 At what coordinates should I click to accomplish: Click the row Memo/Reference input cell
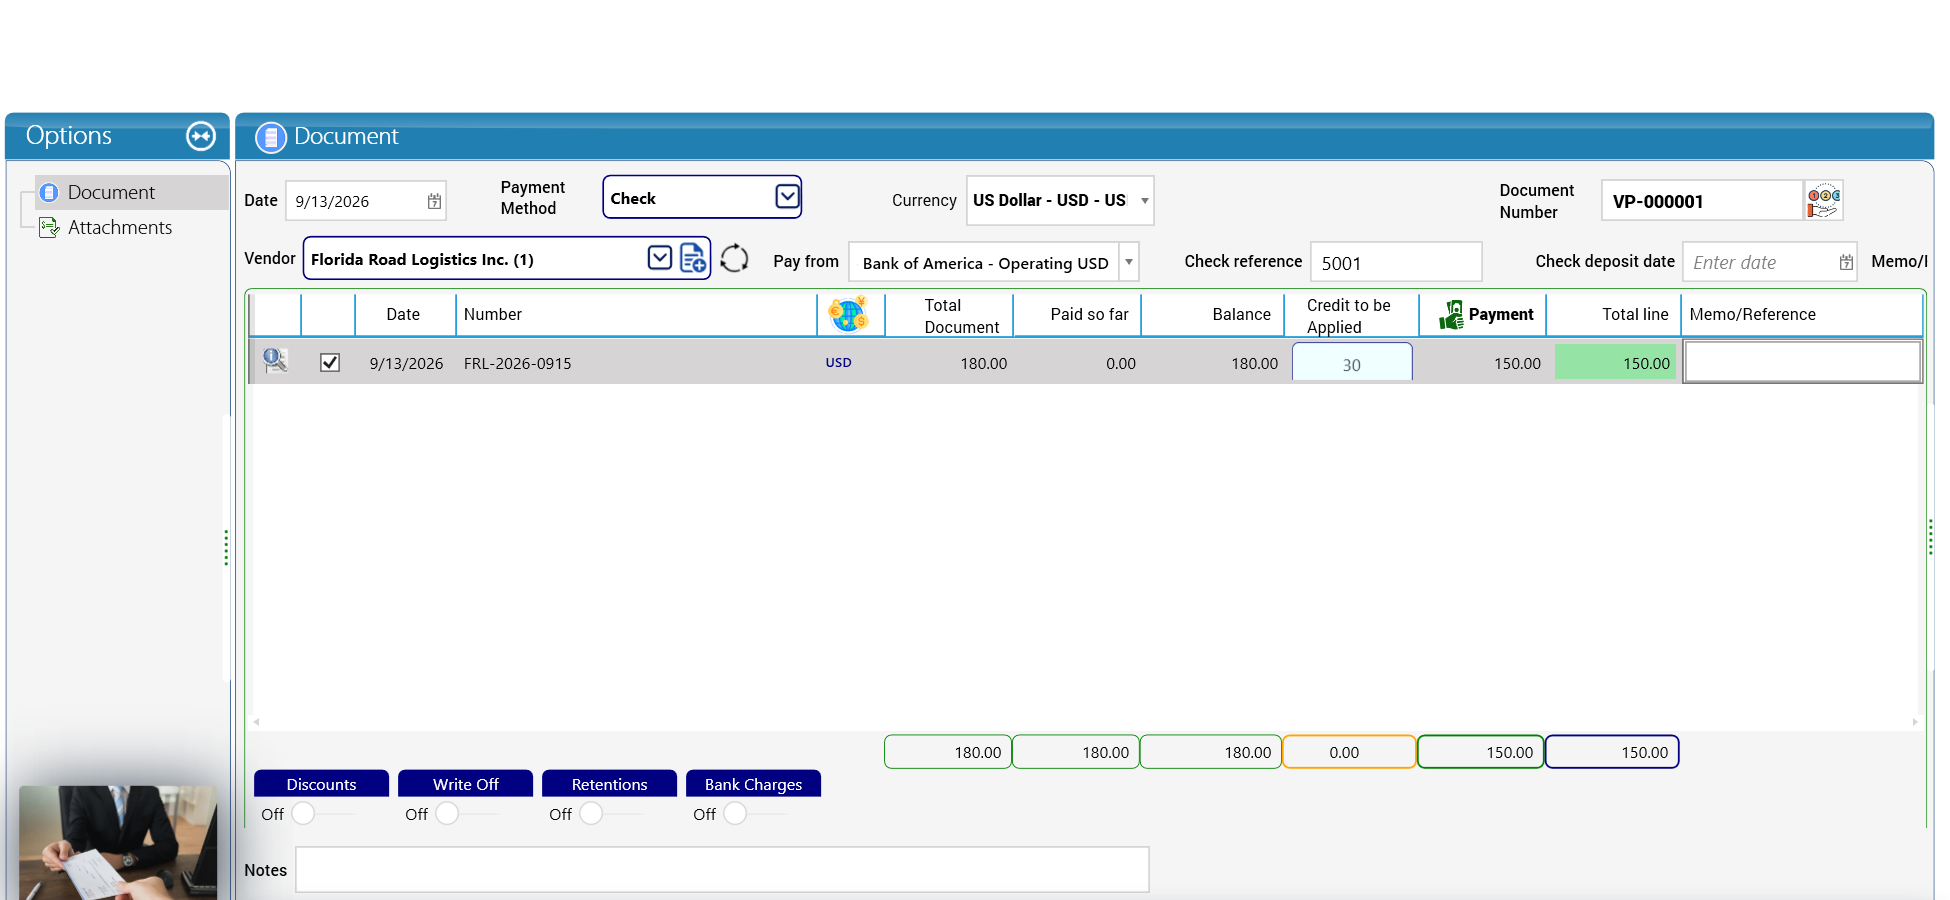[1802, 362]
